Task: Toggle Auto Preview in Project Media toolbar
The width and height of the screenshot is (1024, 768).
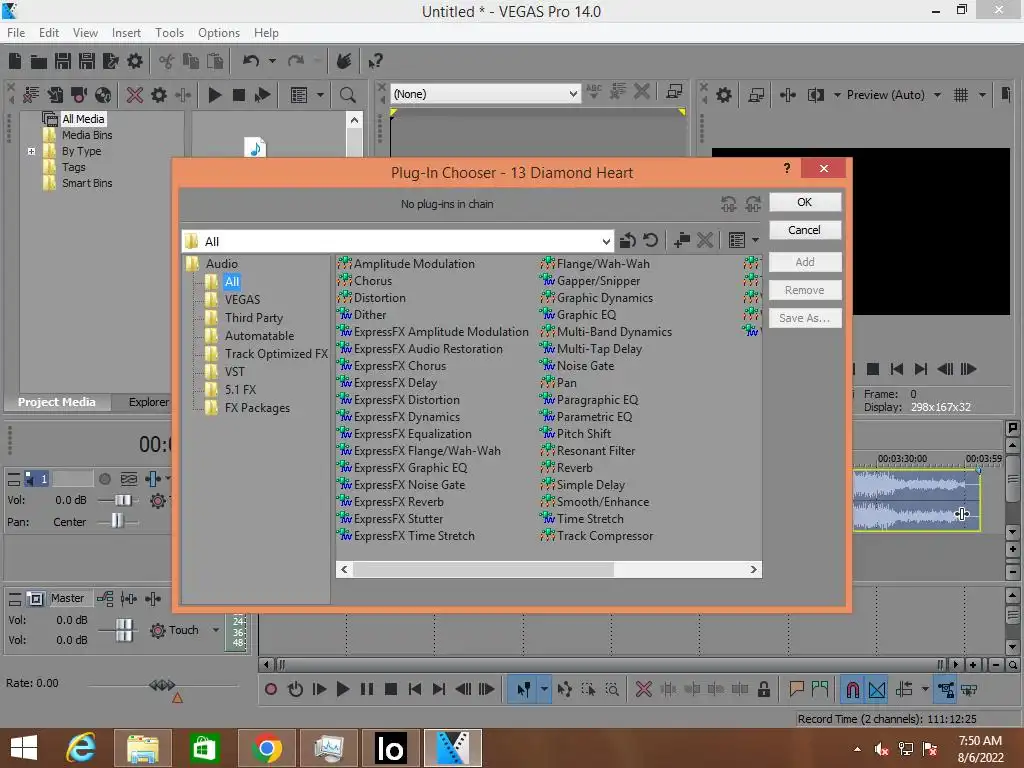Action: [263, 95]
